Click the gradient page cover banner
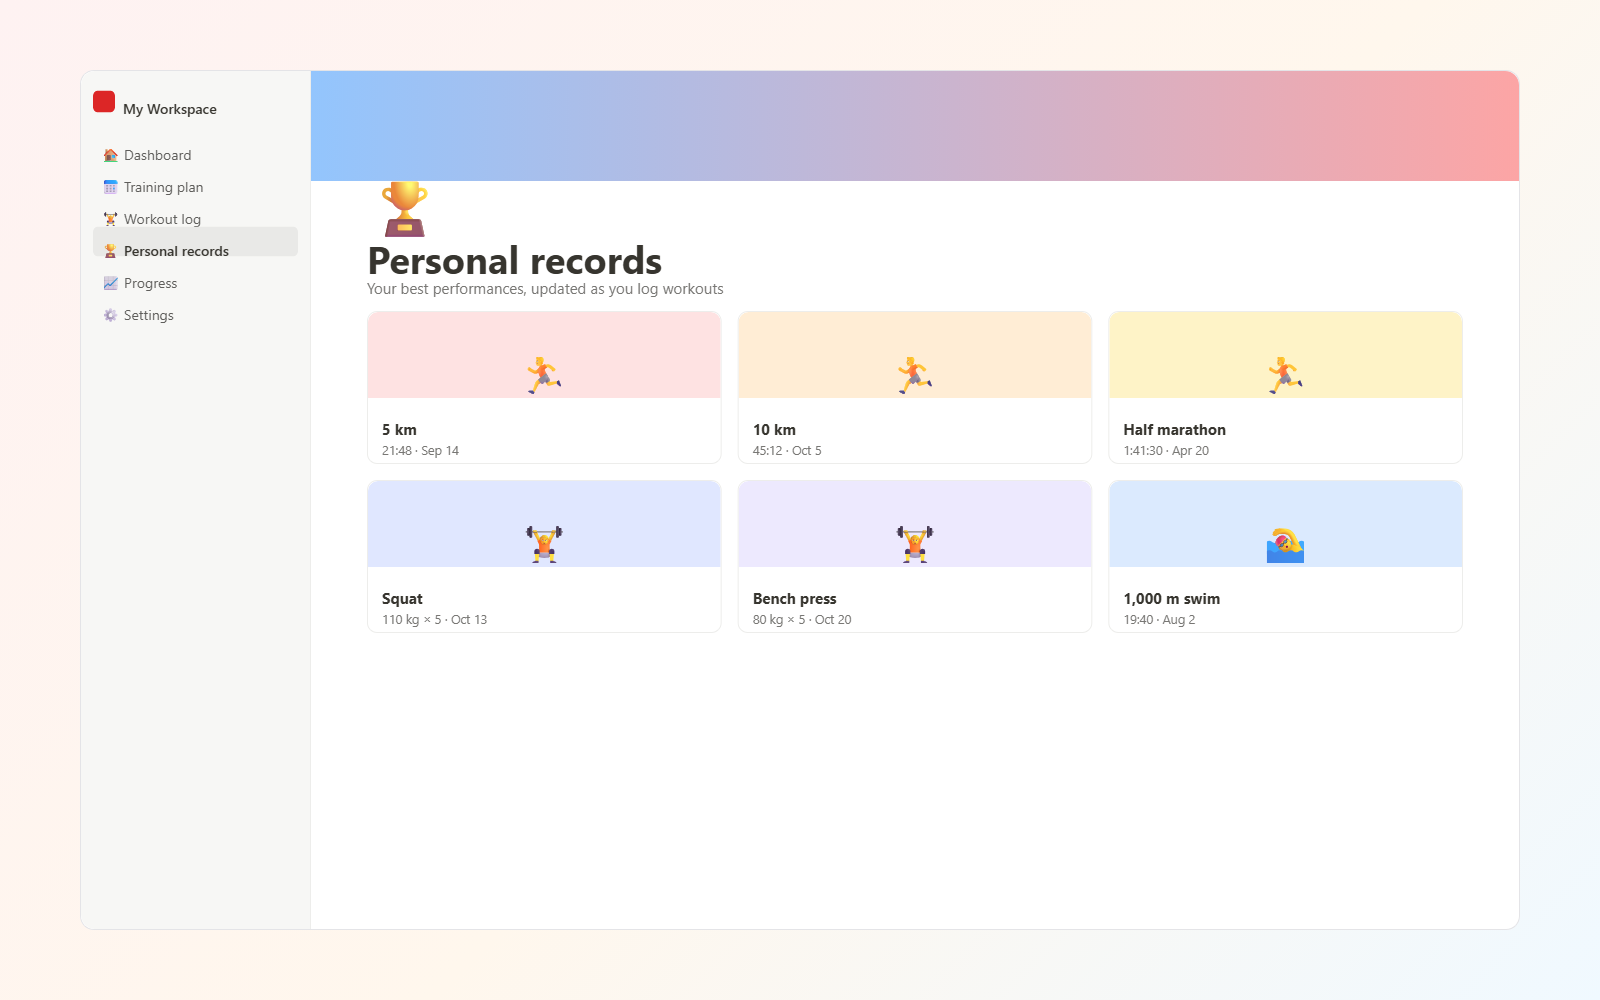This screenshot has width=1600, height=1000. (915, 126)
